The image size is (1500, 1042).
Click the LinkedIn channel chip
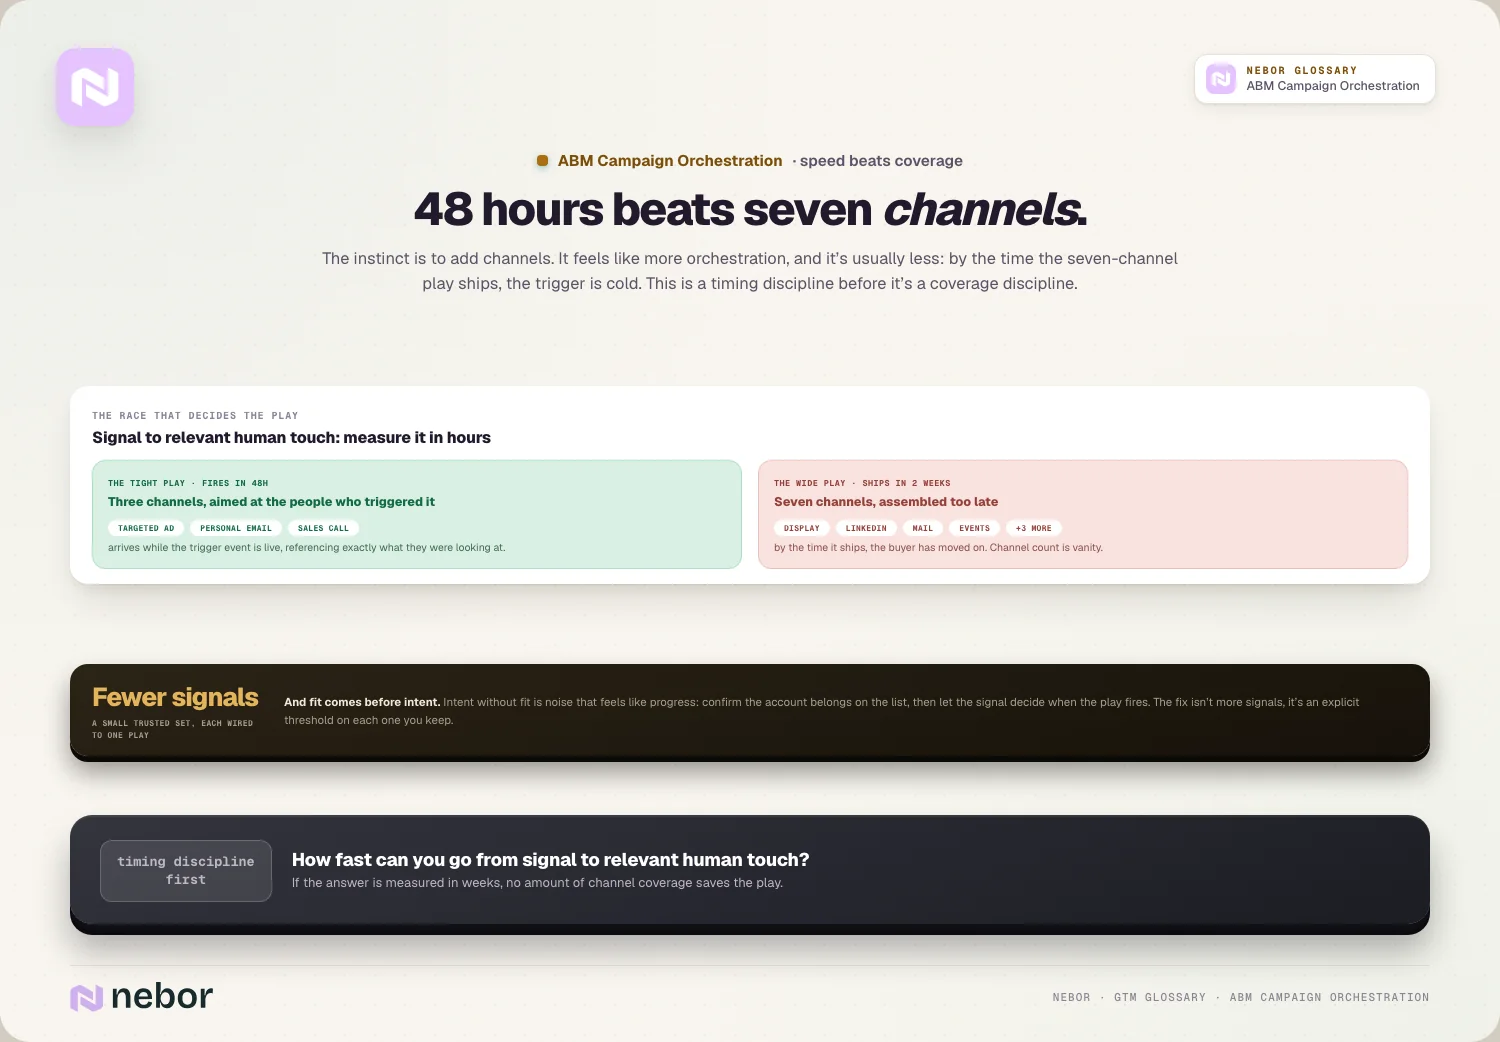[x=866, y=528]
